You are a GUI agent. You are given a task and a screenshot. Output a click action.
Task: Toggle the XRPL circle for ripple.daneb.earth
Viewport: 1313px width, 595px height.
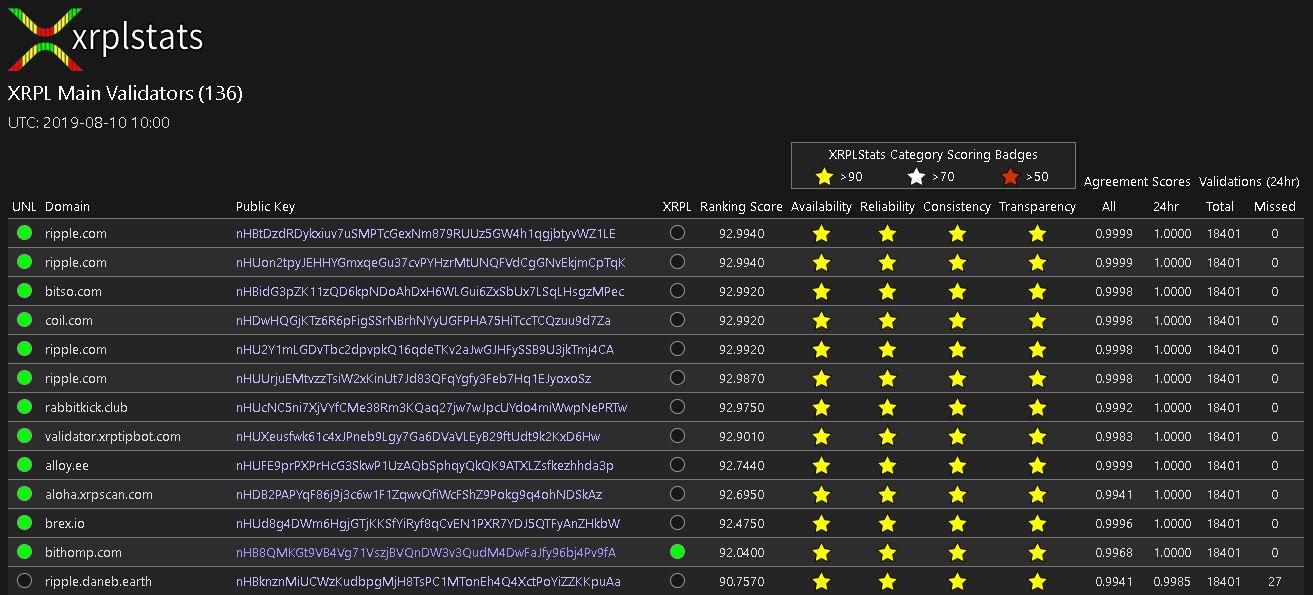tap(677, 580)
